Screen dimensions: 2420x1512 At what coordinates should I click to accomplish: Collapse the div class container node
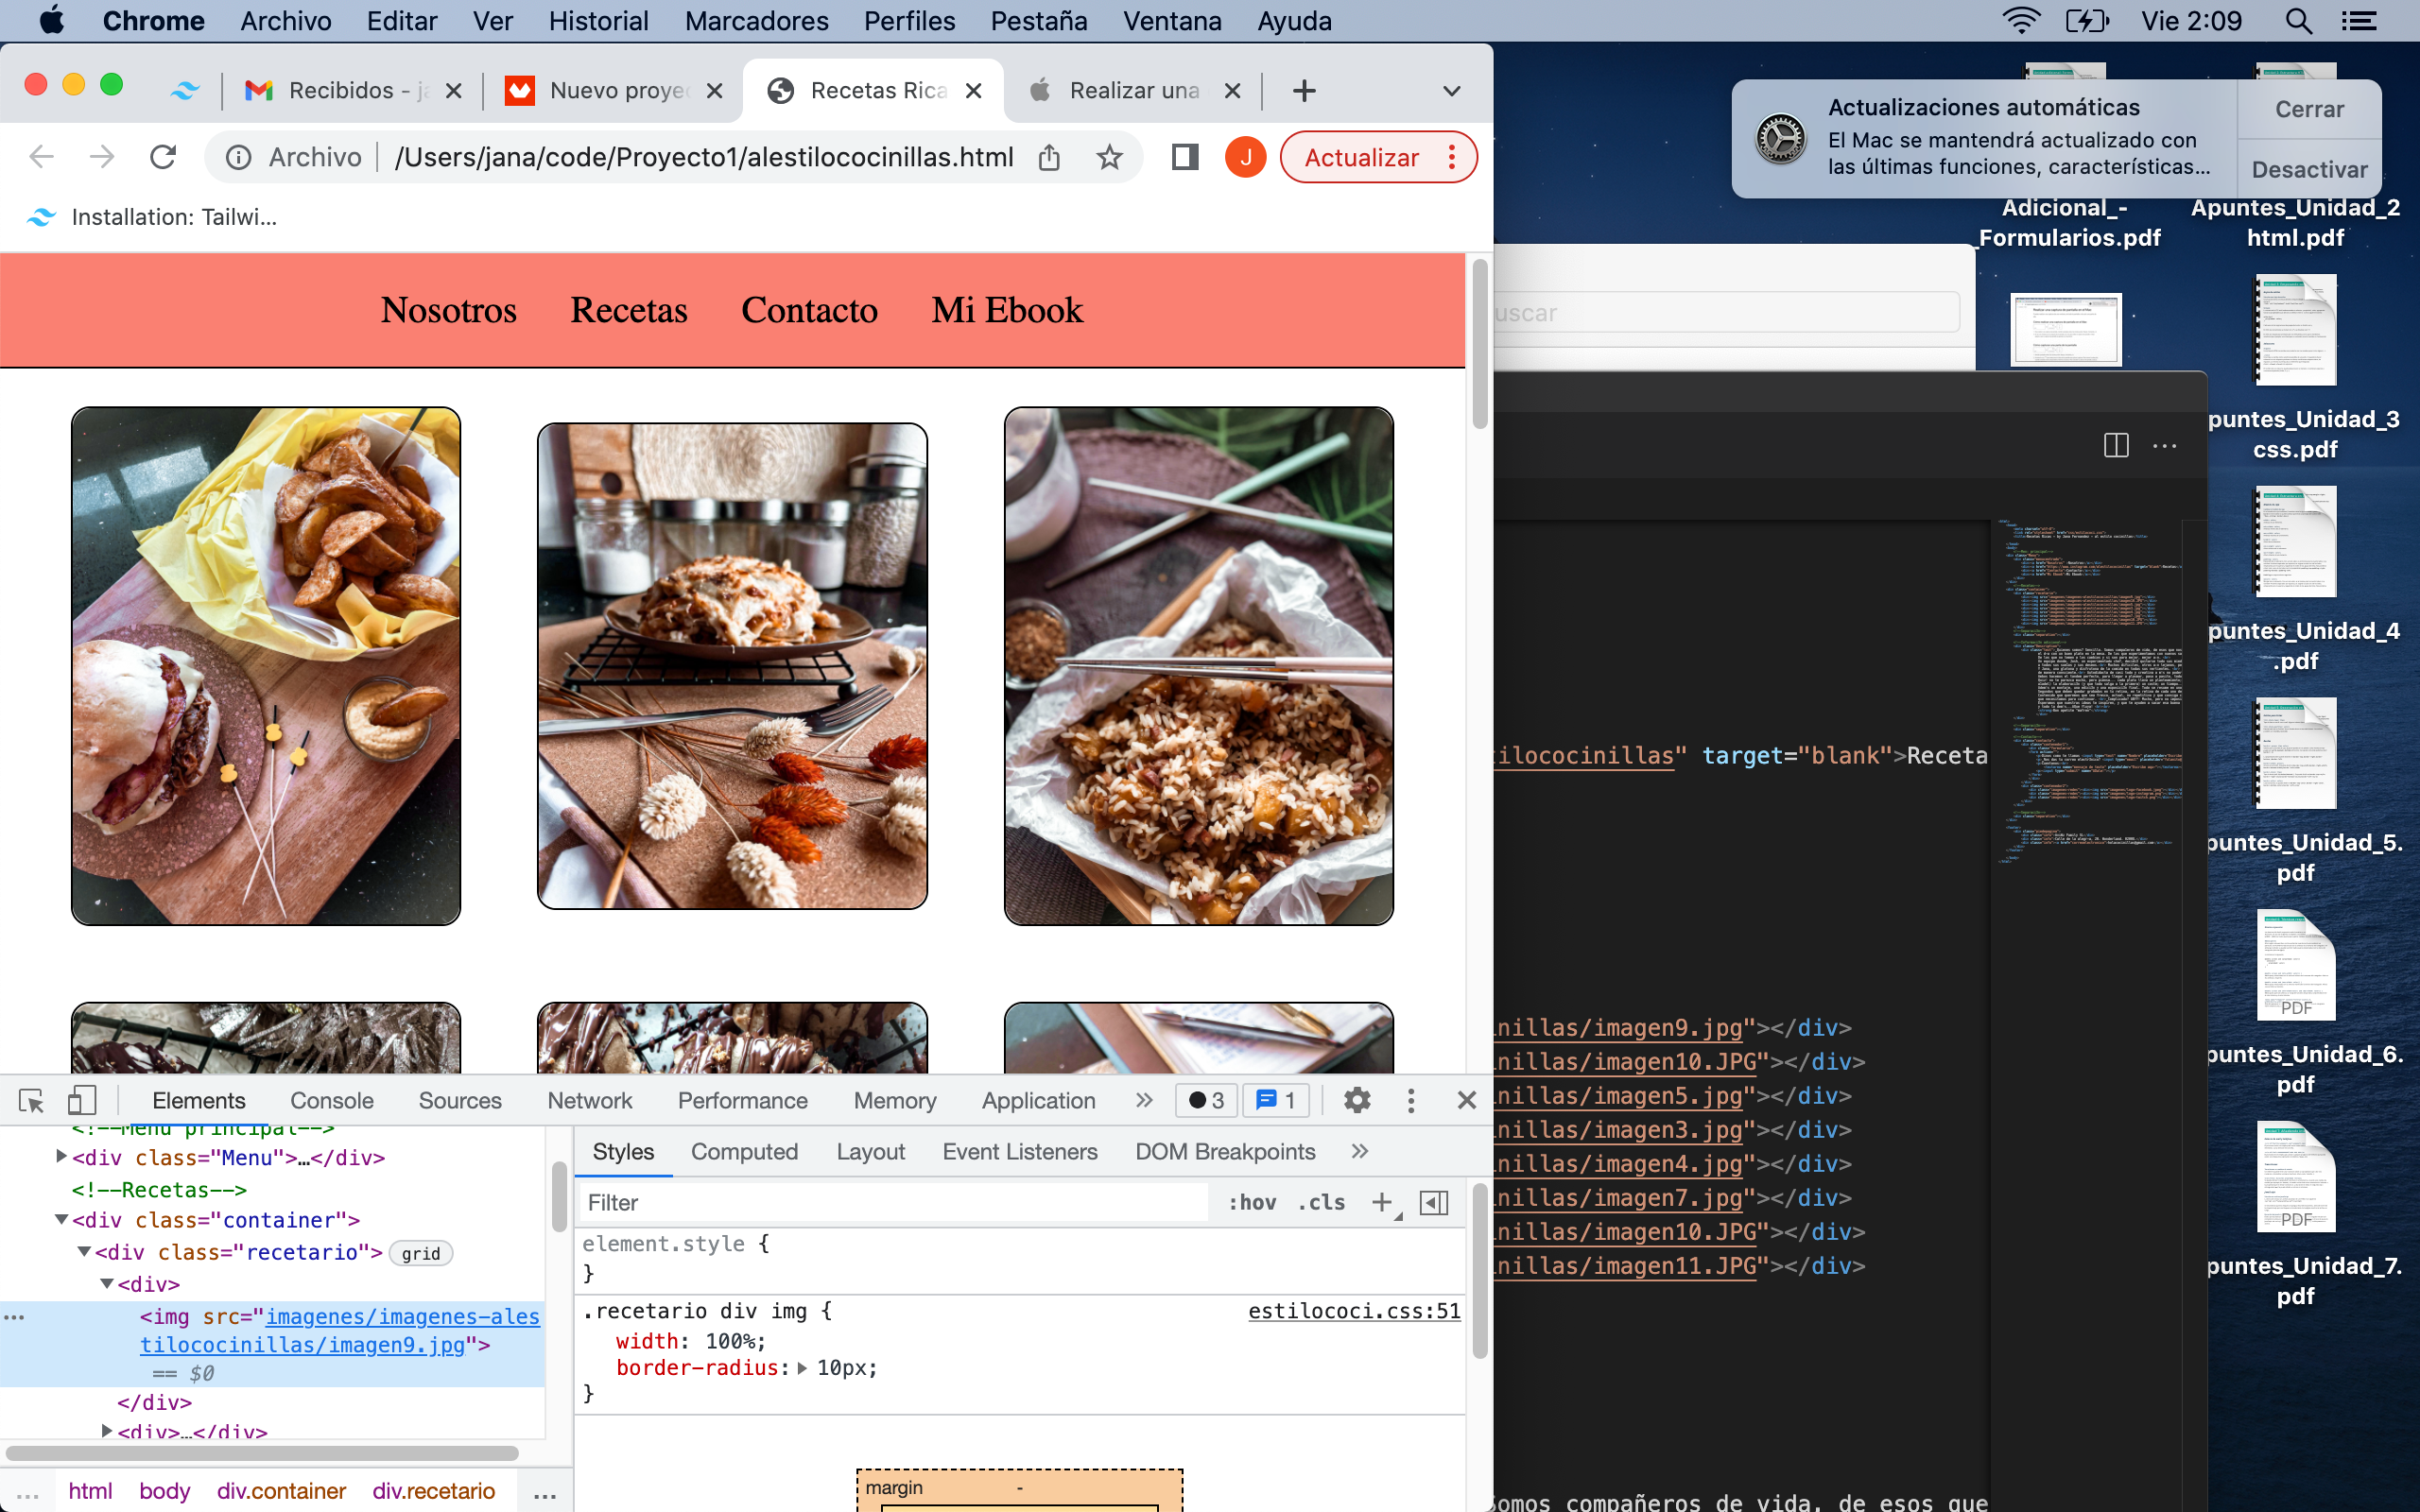point(61,1219)
